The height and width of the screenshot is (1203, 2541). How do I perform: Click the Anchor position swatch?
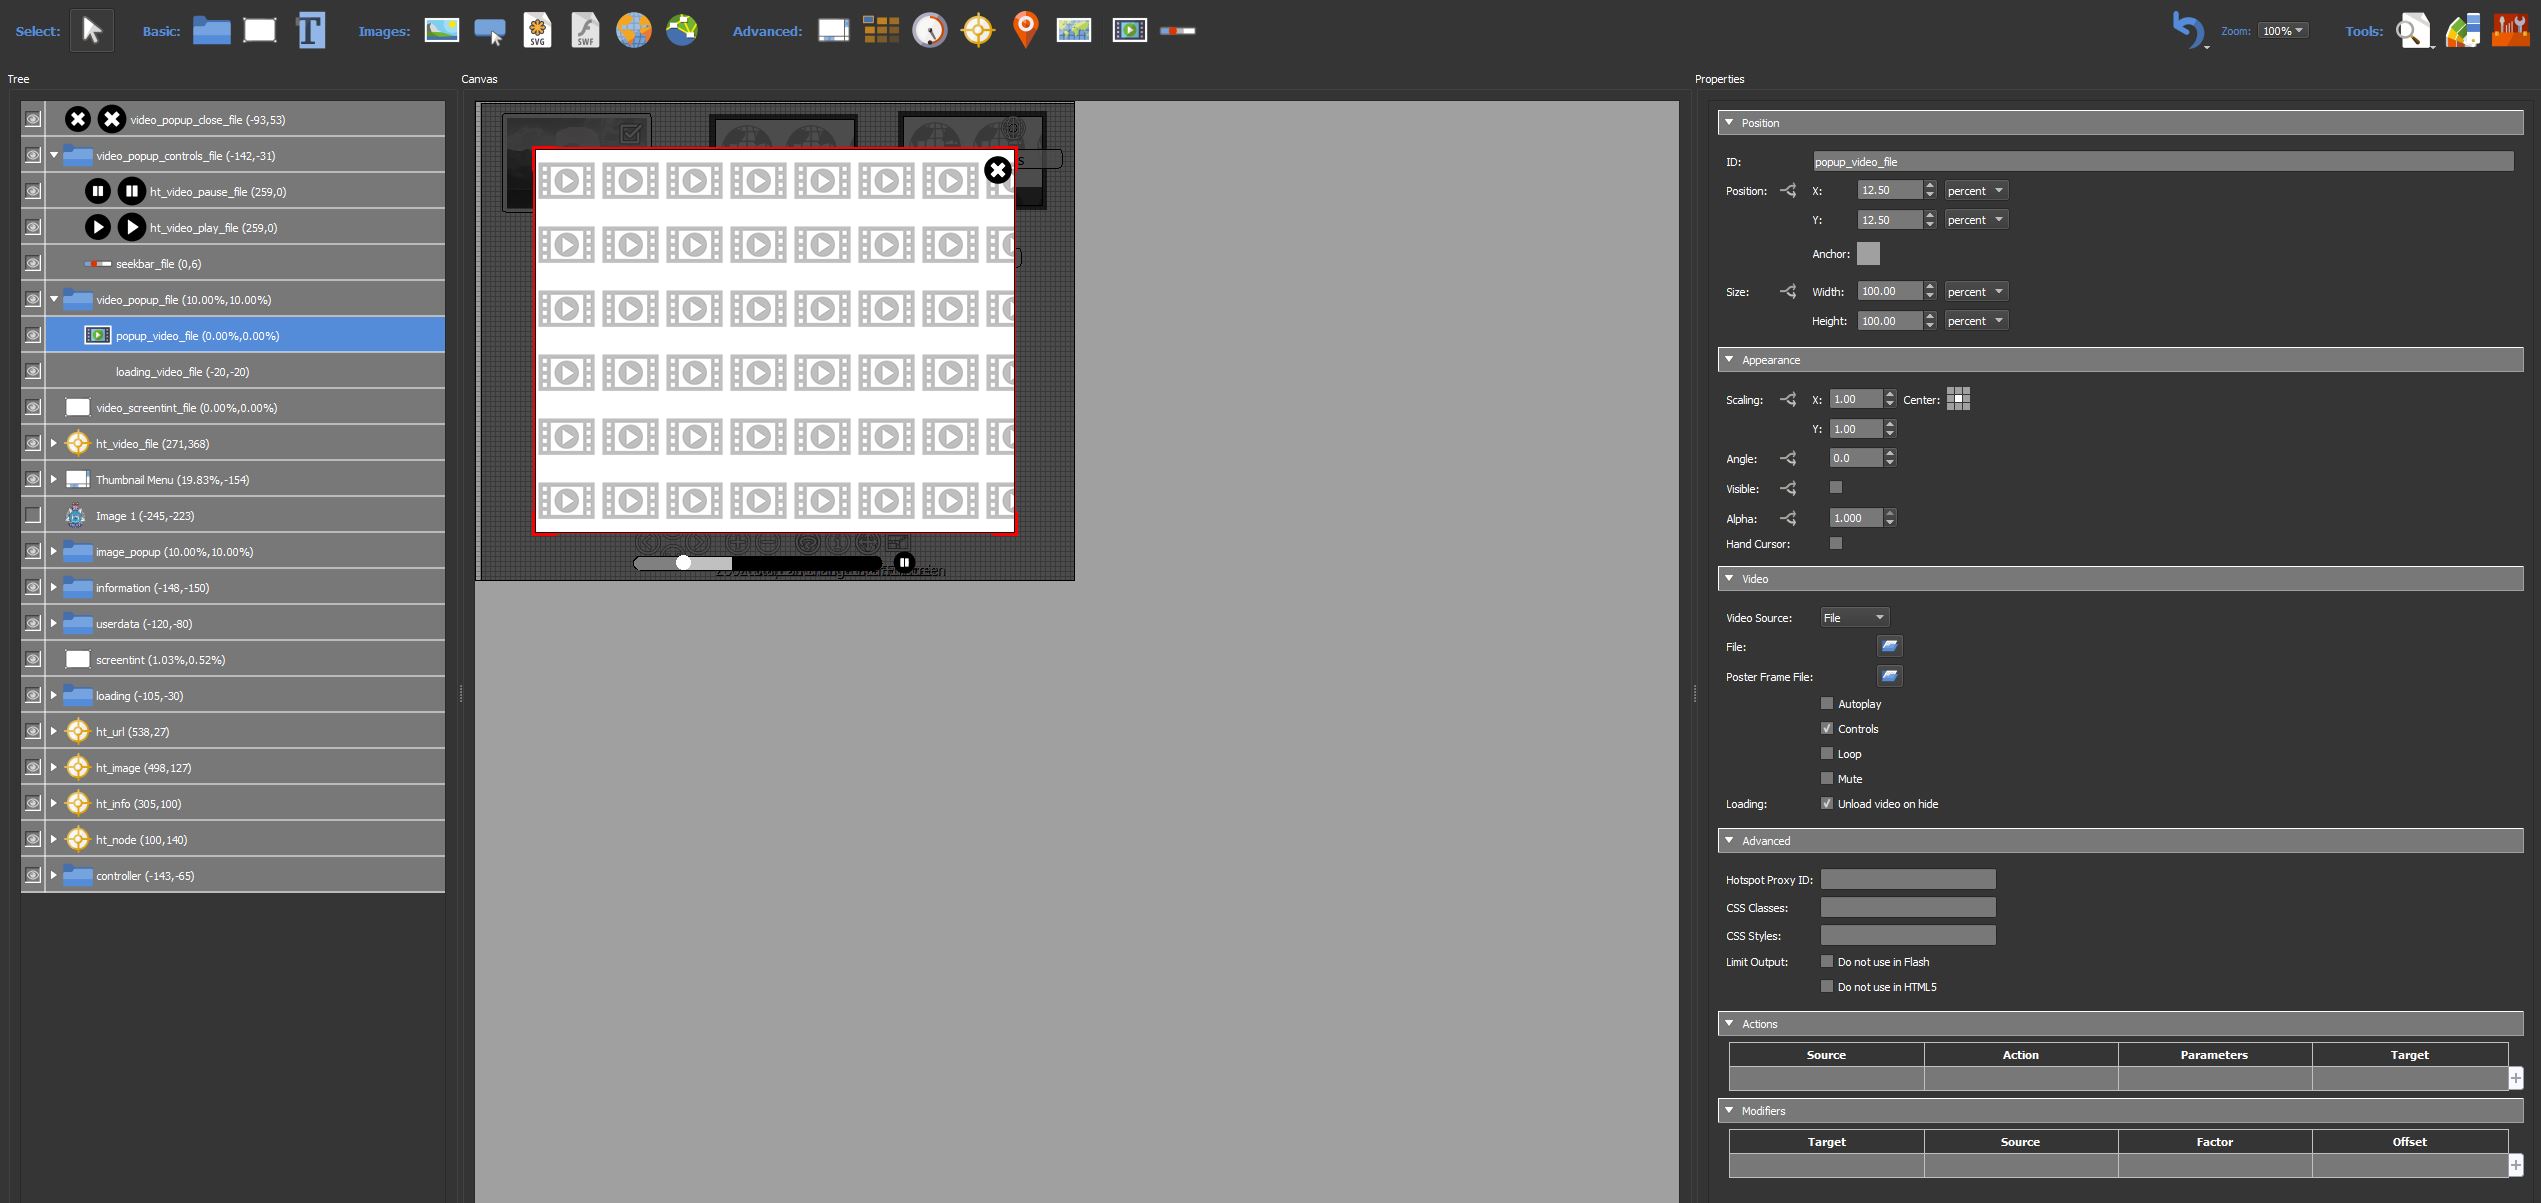tap(1868, 254)
